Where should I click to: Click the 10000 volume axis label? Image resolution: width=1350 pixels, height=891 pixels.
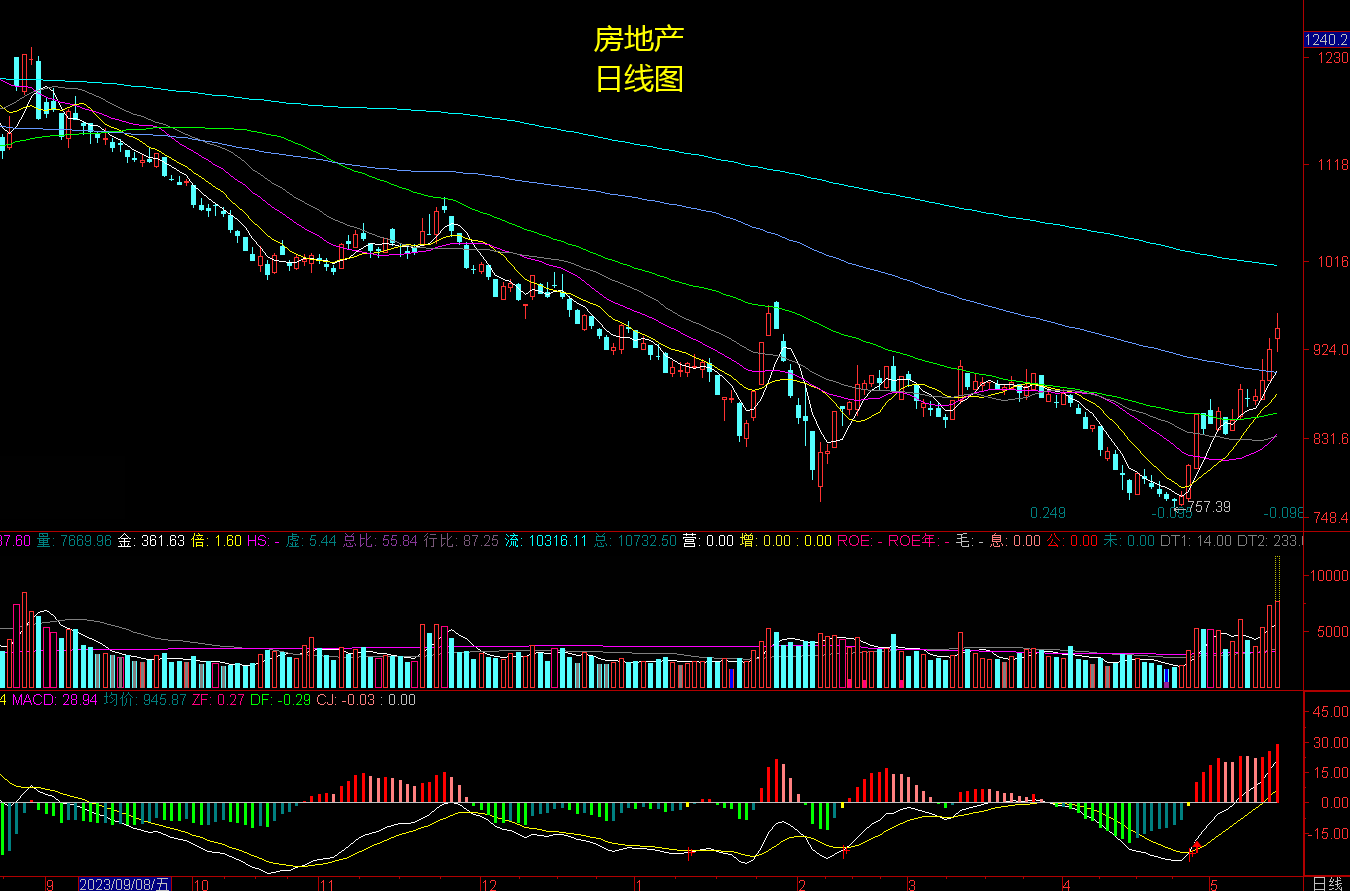coord(1328,576)
